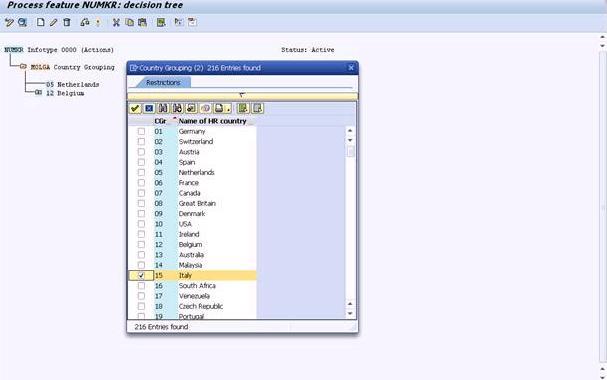This screenshot has width=607, height=380.
Task: Click the Cut scissors icon
Action: (116, 22)
